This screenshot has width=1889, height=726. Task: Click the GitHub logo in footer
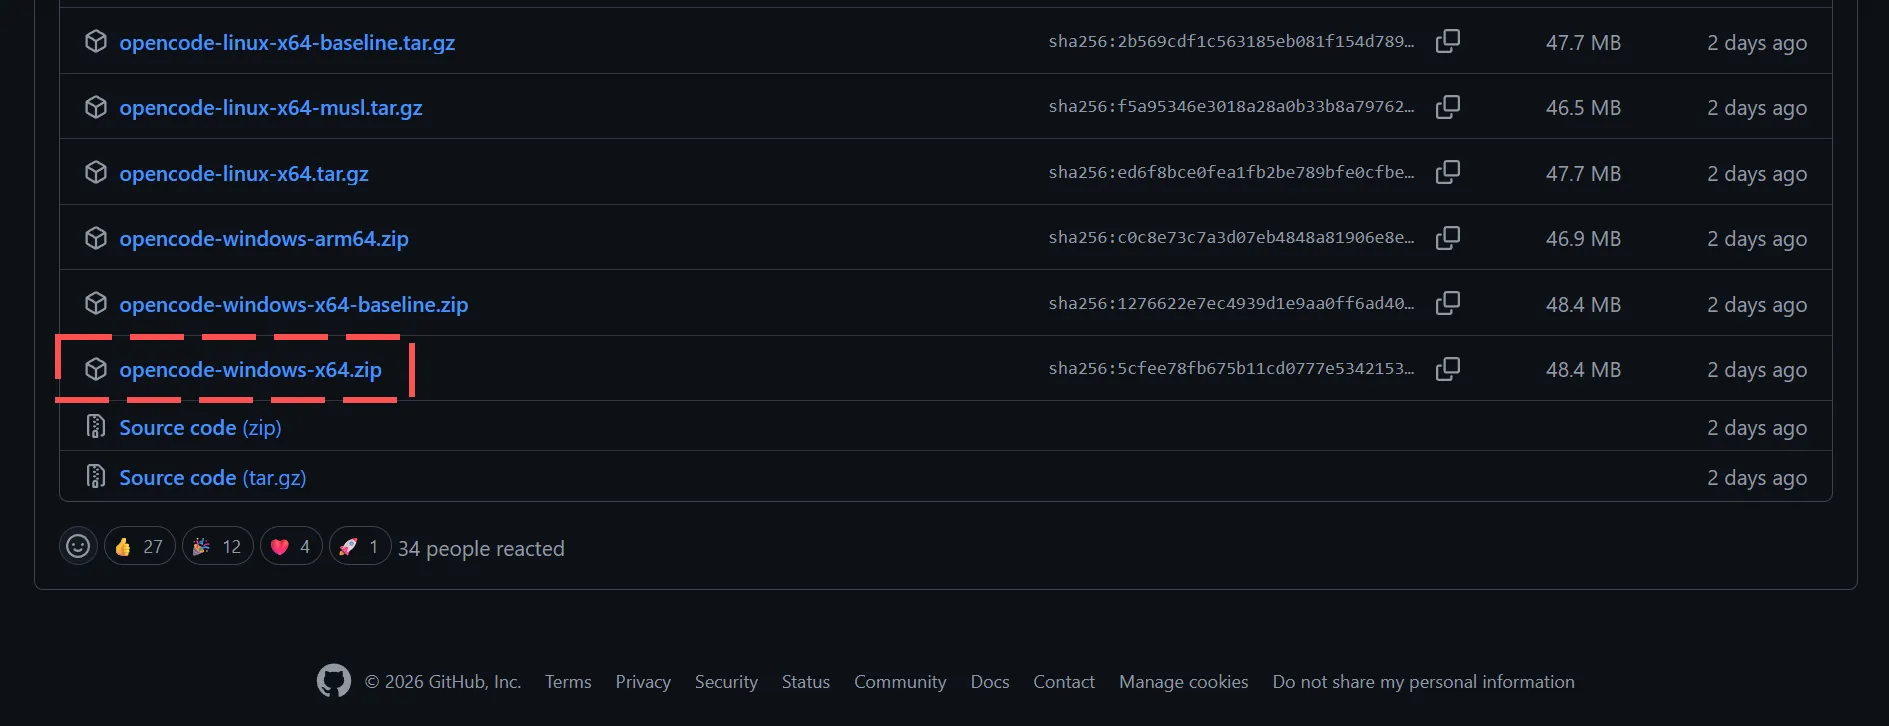[334, 681]
